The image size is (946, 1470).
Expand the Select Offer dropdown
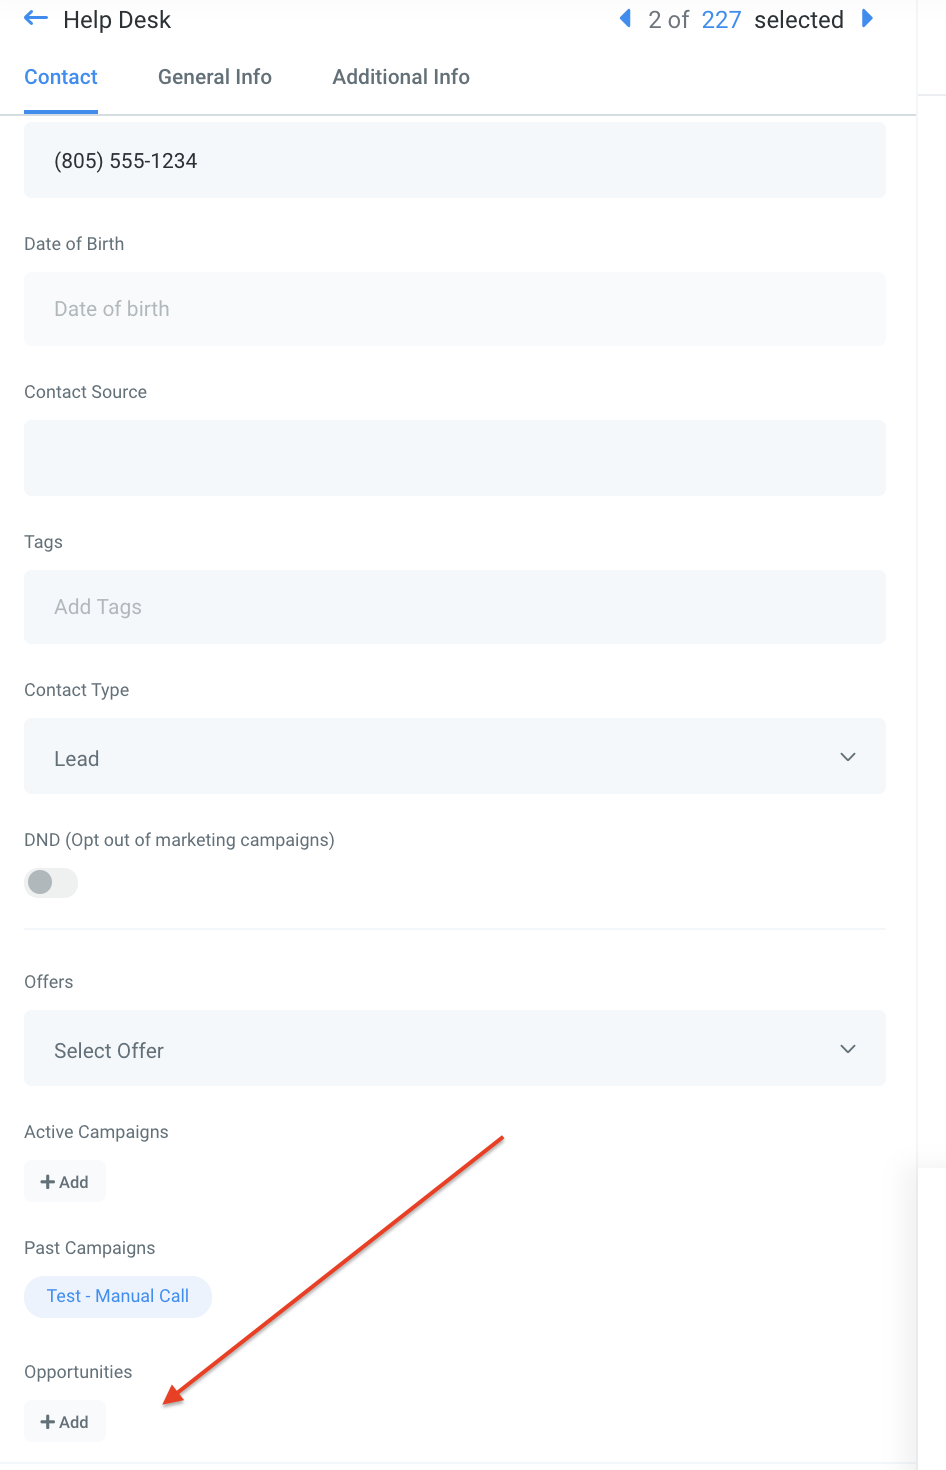point(454,1049)
